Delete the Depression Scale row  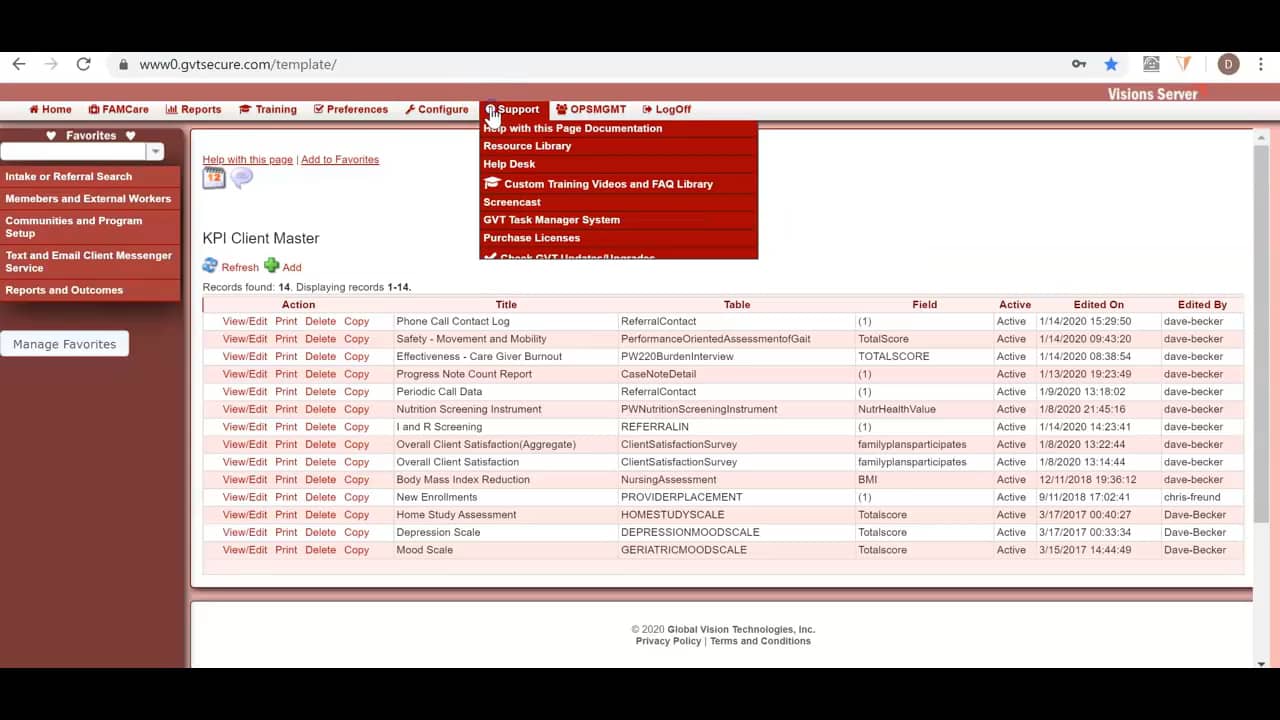tap(321, 532)
